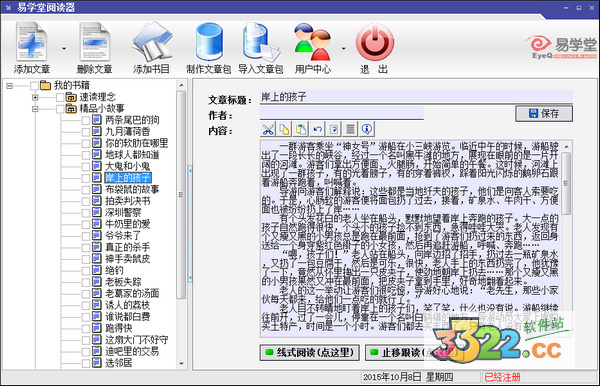This screenshot has height=386, width=600.
Task: Click the red 退出 power icon
Action: (375, 42)
